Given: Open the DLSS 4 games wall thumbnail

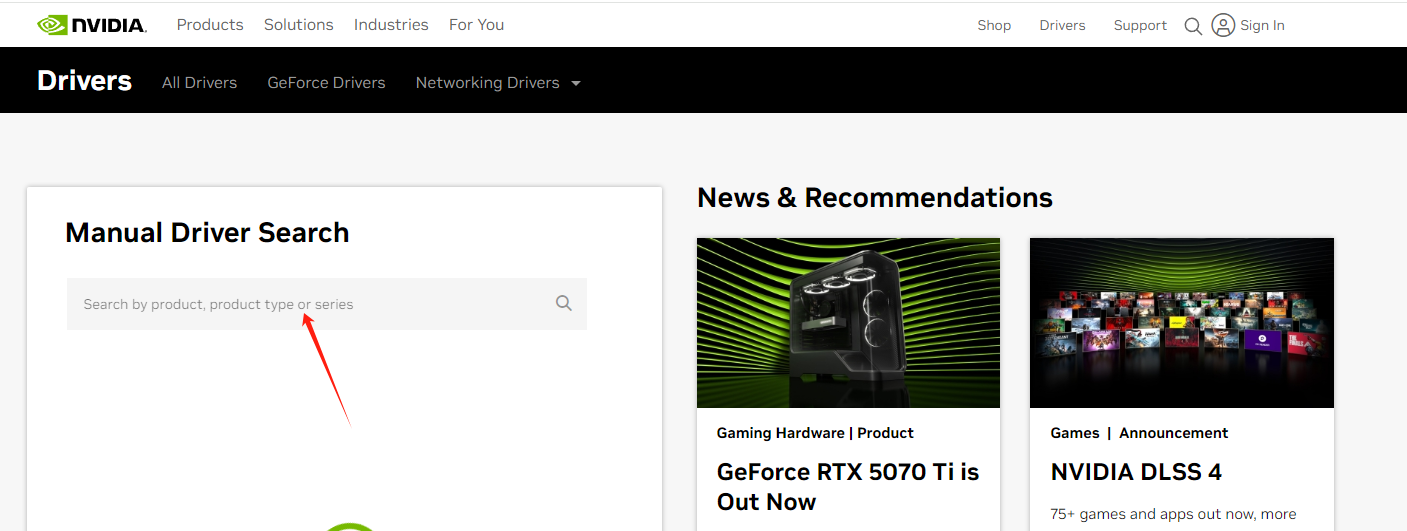Looking at the screenshot, I should pyautogui.click(x=1182, y=323).
